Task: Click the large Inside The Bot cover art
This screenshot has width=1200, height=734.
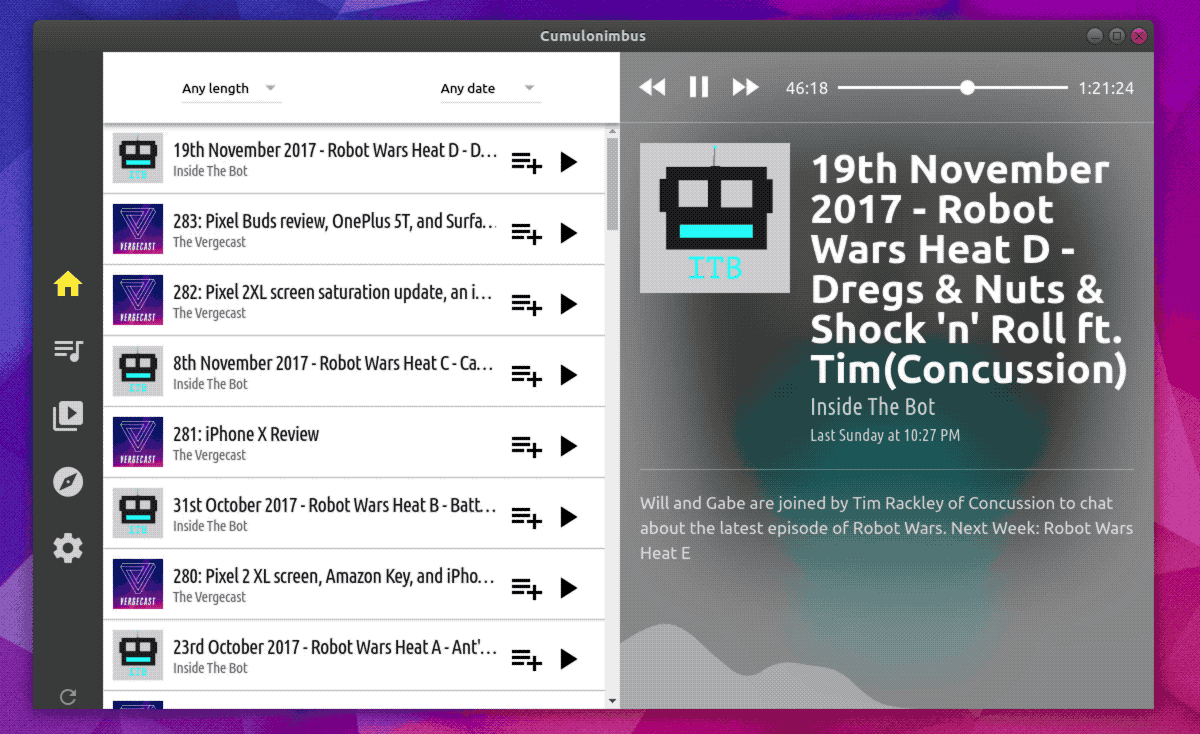Action: coord(715,218)
